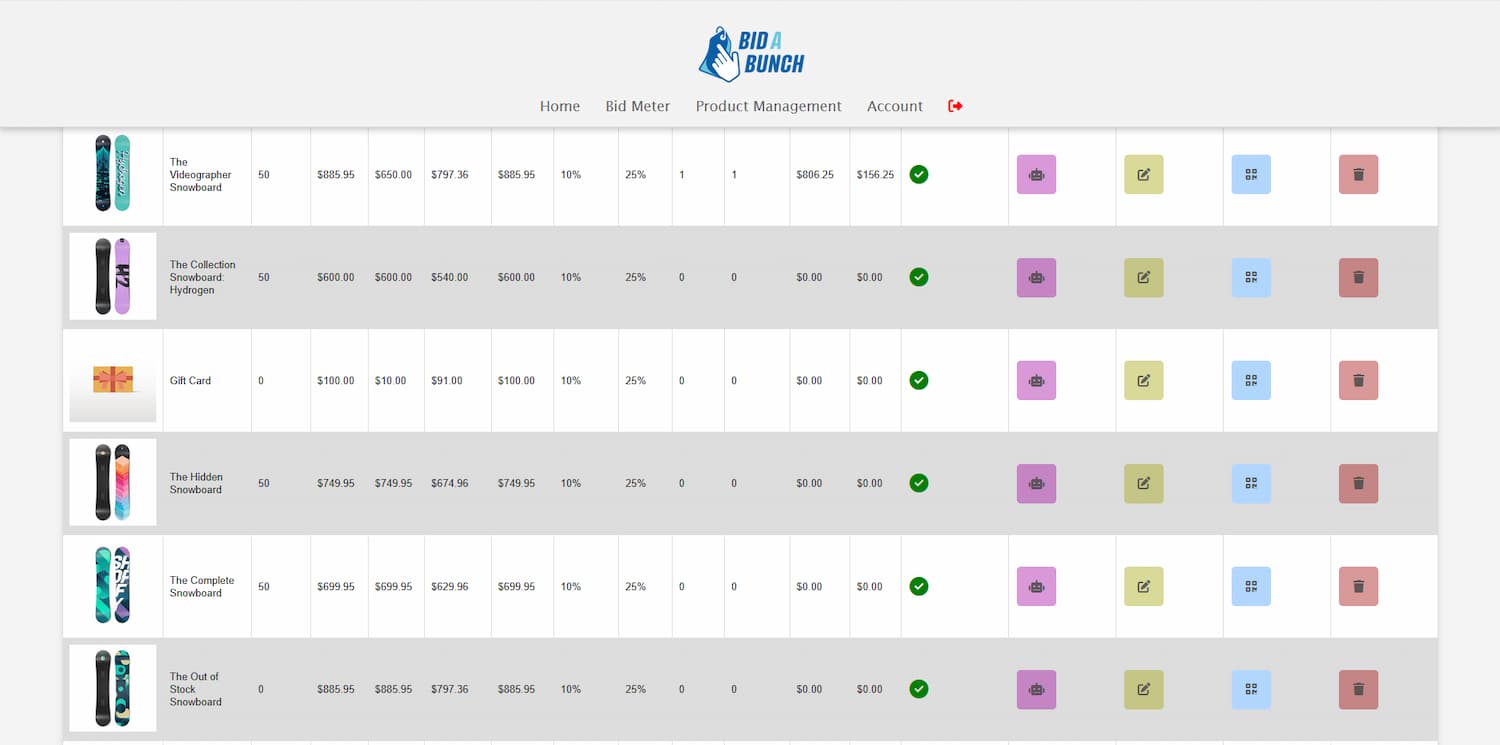This screenshot has width=1500, height=745.
Task: Open robot settings for Collection Snowboard: Hydrogen
Action: tap(1036, 278)
